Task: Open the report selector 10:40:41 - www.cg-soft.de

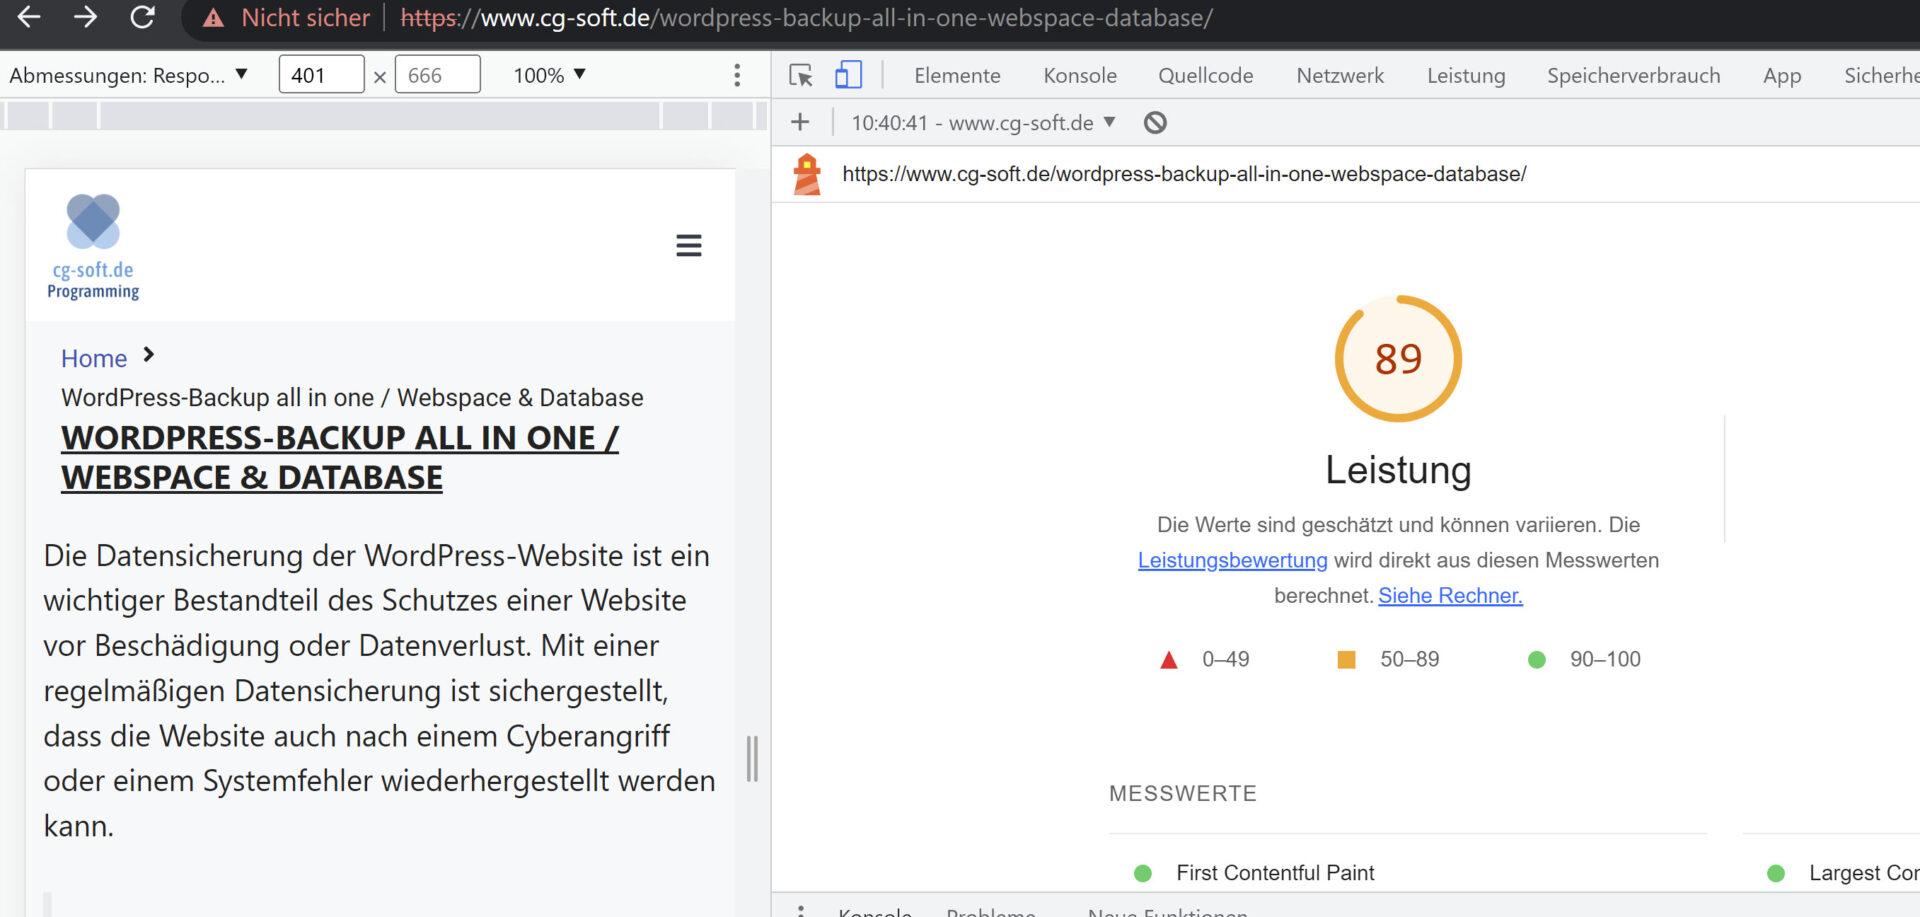Action: tap(983, 123)
